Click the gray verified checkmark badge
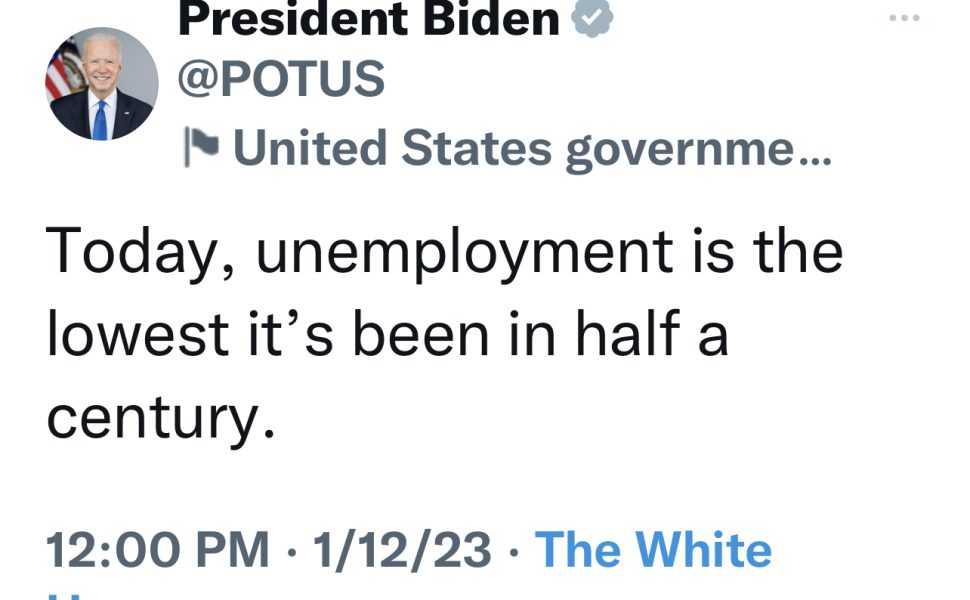Image resolution: width=970 pixels, height=600 pixels. coord(592,17)
